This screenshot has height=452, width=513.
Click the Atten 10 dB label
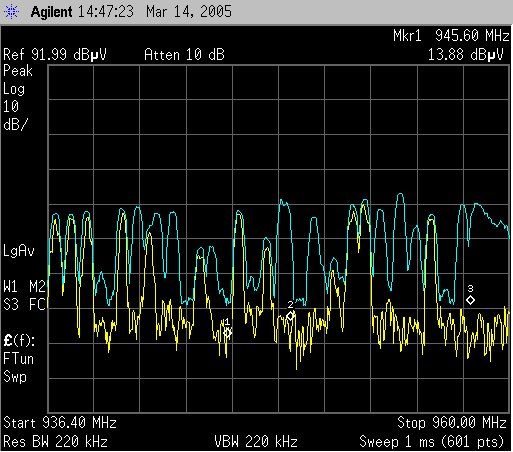click(184, 55)
